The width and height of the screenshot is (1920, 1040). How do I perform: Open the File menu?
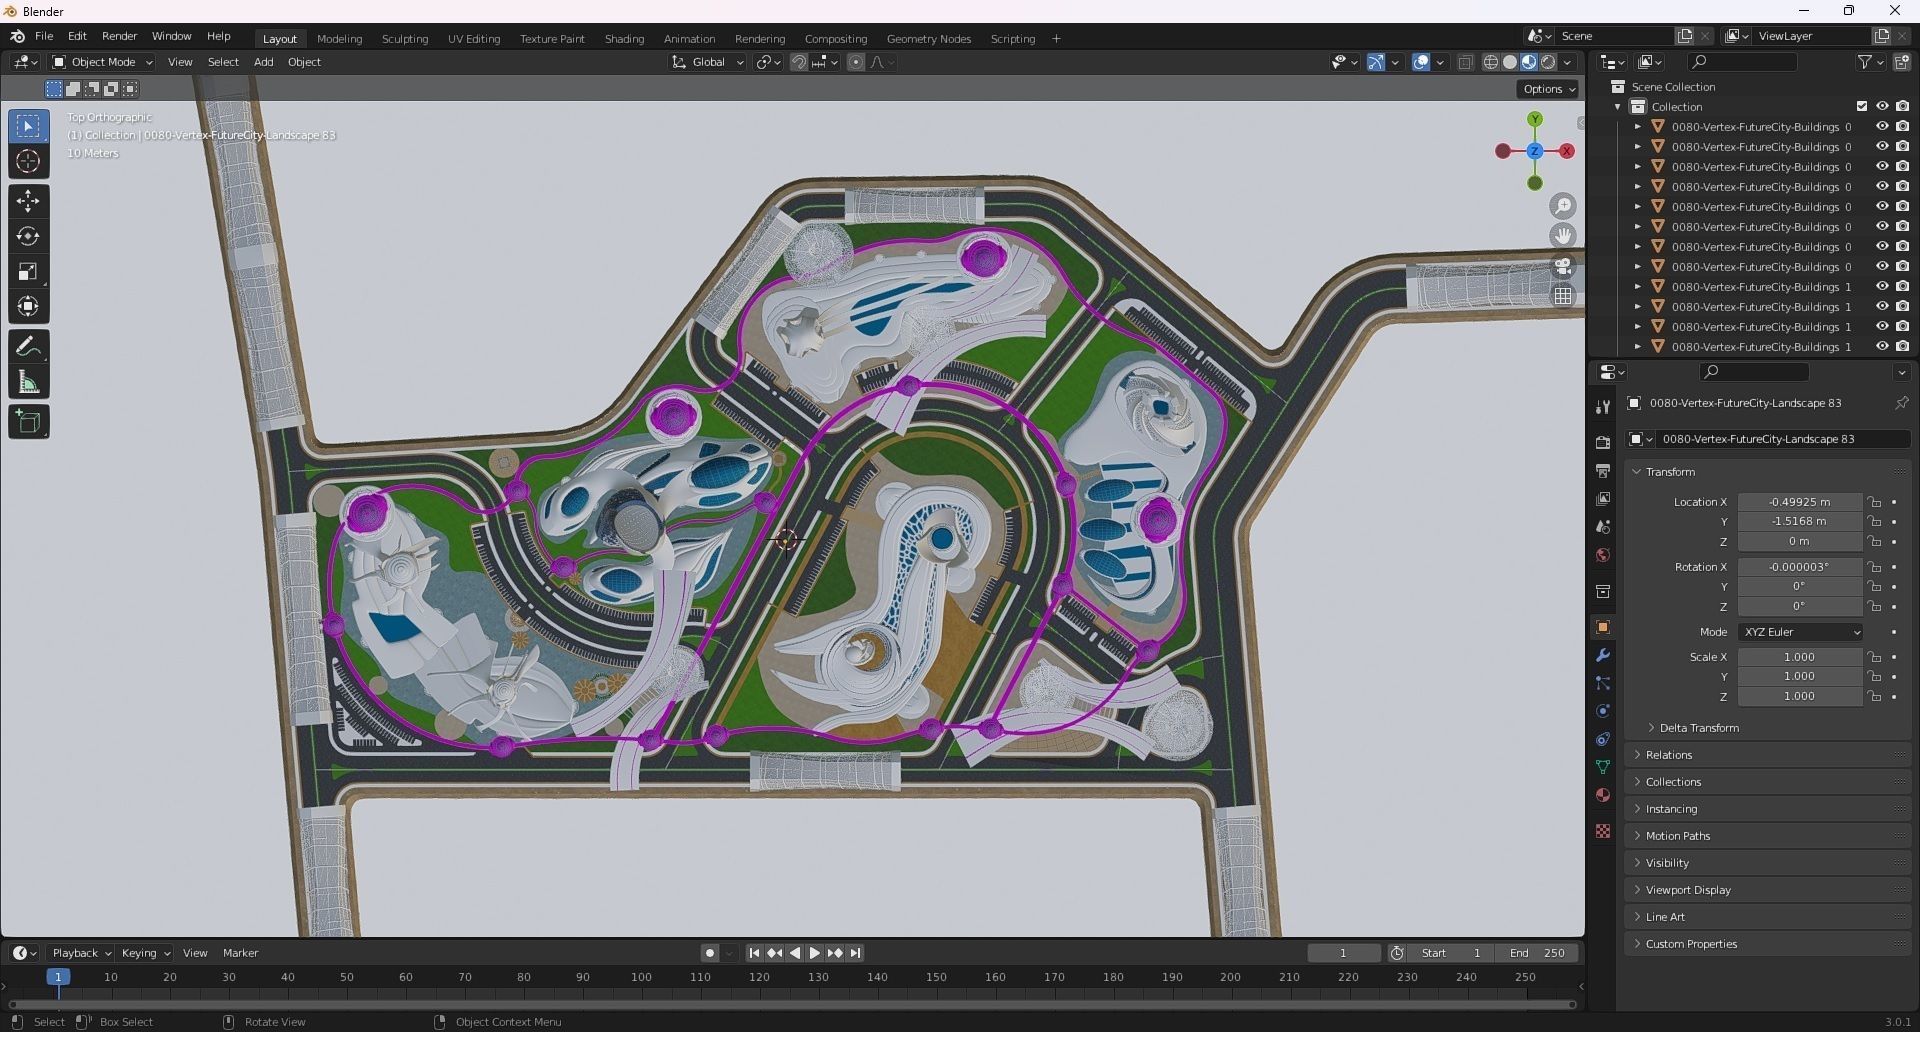44,36
